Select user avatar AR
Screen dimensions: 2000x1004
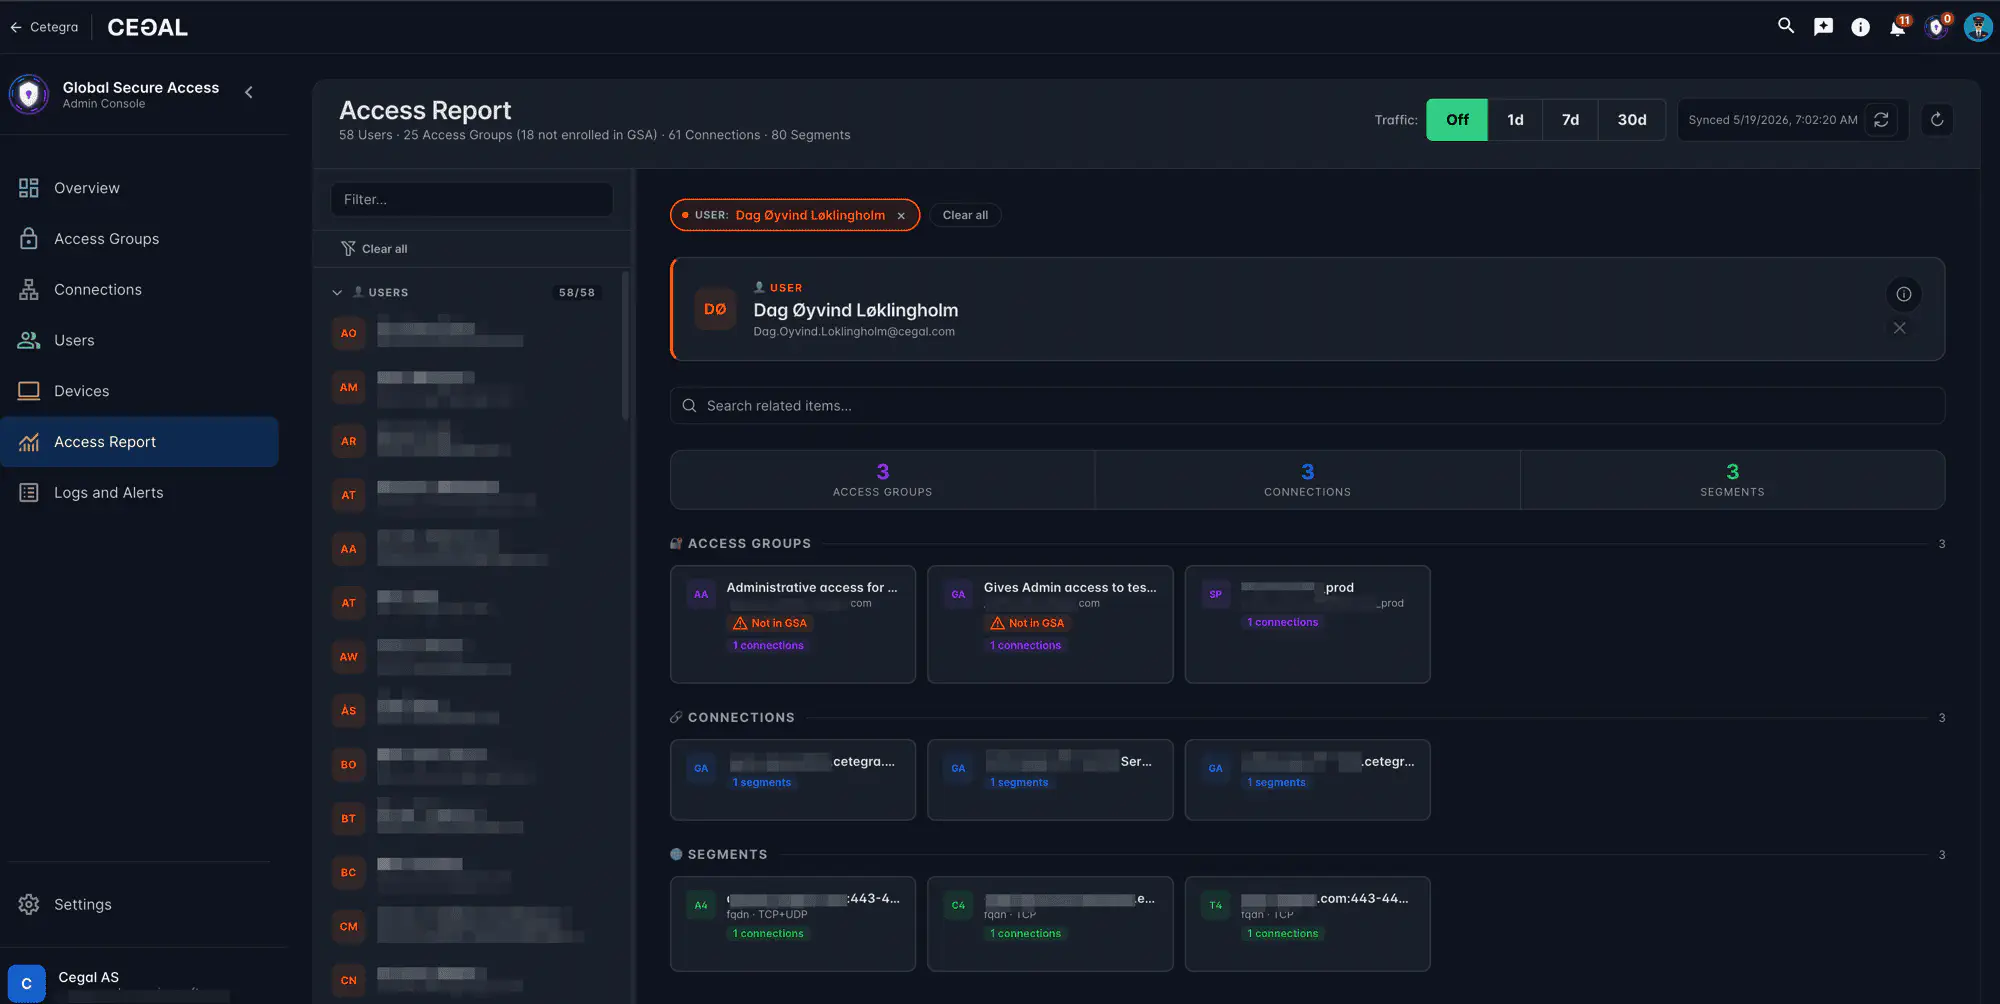coord(348,441)
